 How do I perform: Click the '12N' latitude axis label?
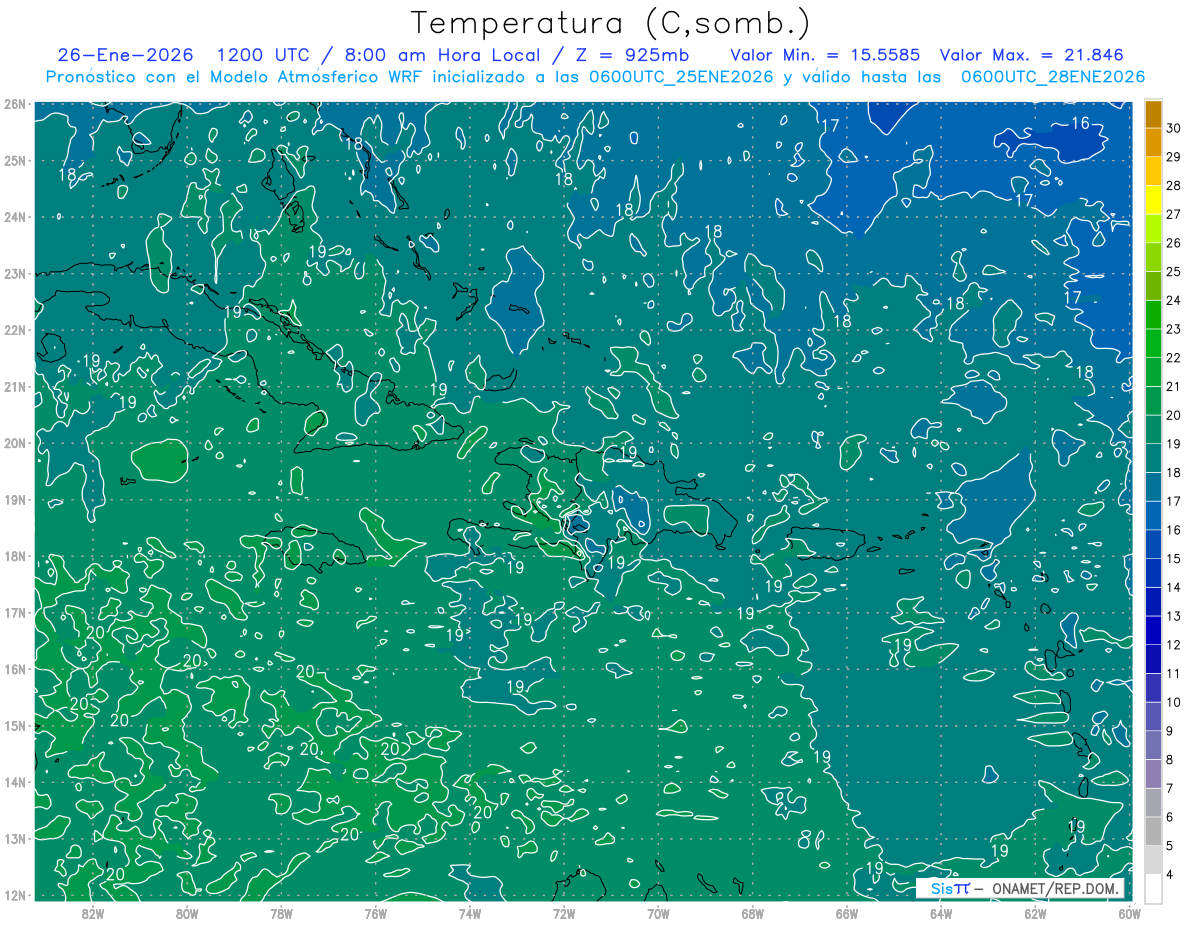click(x=14, y=895)
